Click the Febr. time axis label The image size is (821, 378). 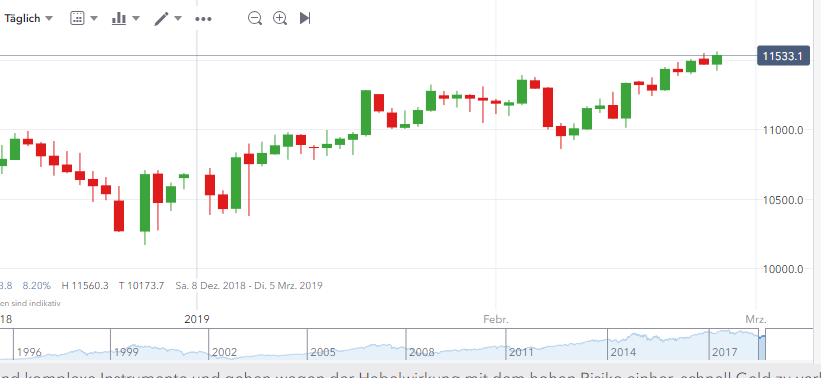pyautogui.click(x=496, y=319)
